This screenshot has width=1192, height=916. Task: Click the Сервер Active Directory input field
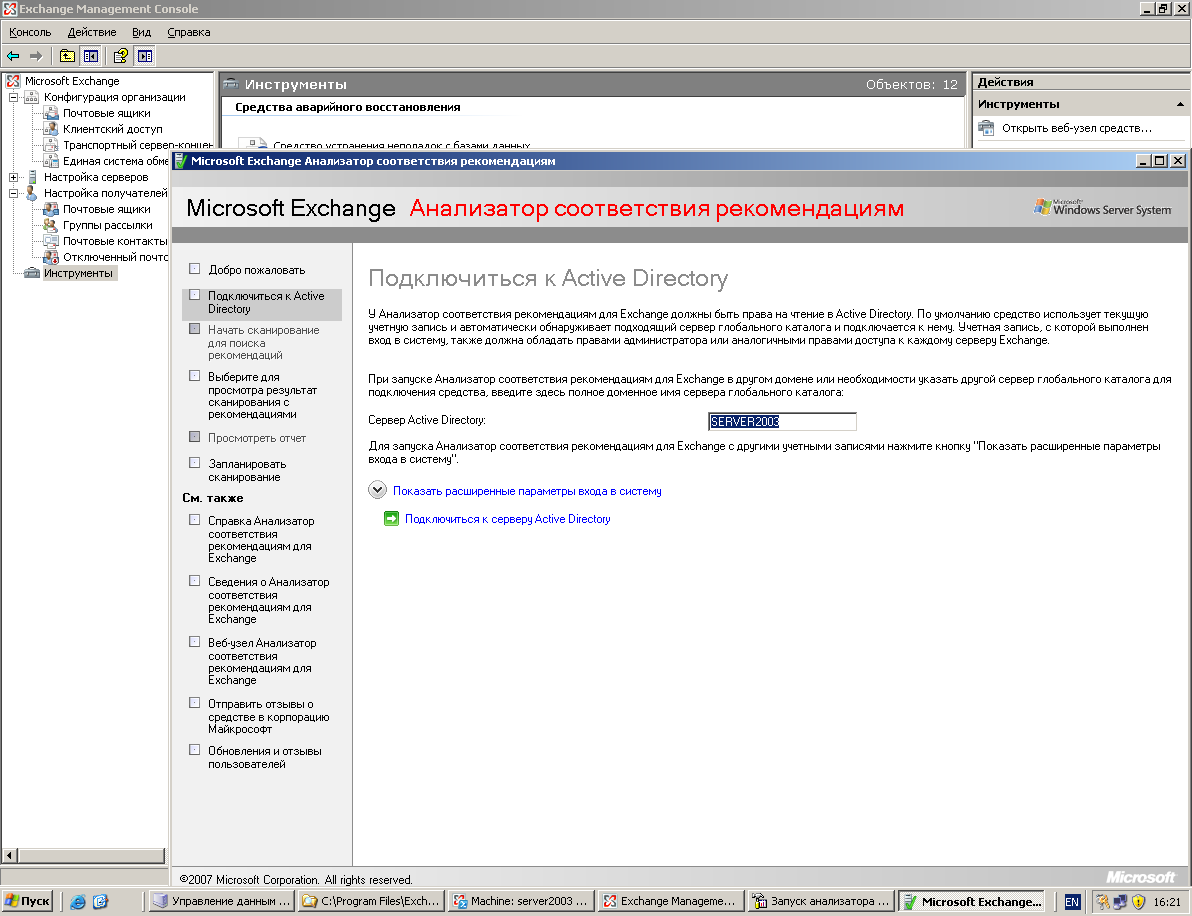coord(782,421)
